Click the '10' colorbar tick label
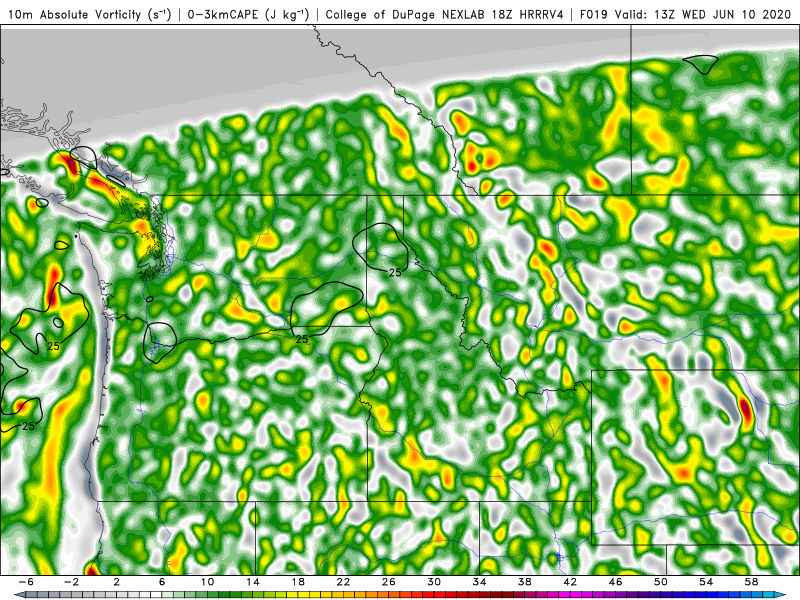Image resolution: width=800 pixels, height=600 pixels. tap(207, 582)
